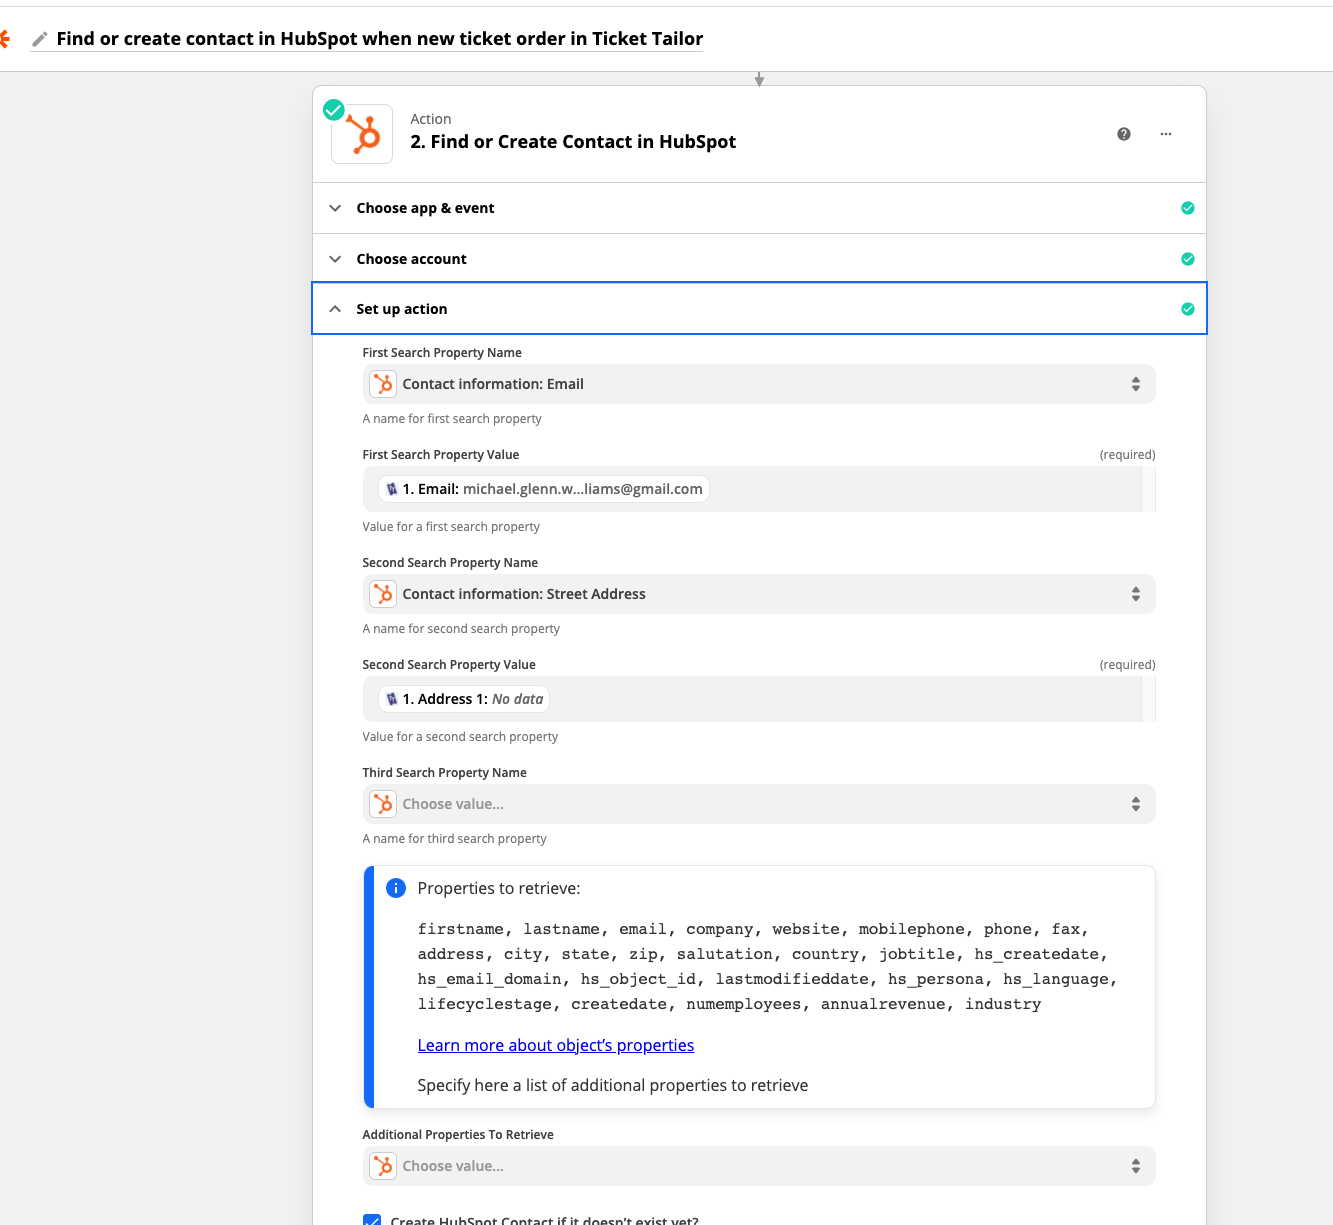
Task: Click the 'A name for third search property' hint
Action: click(x=455, y=839)
